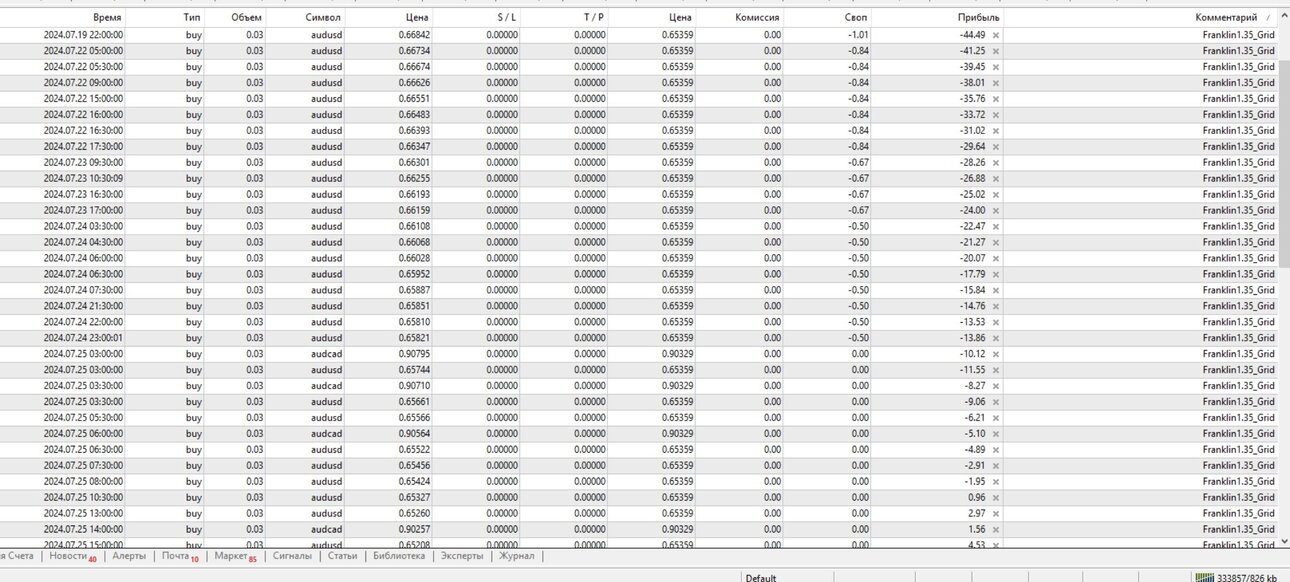Close the order with profit -25.02

[x=995, y=195]
